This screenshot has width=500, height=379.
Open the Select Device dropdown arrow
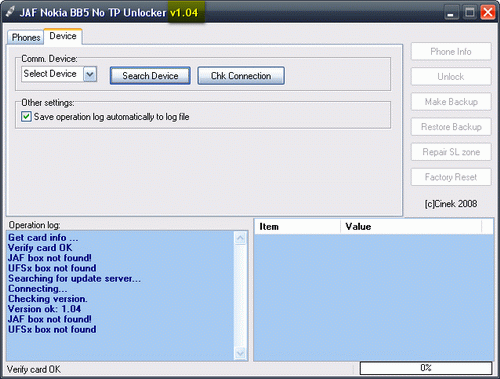(90, 74)
